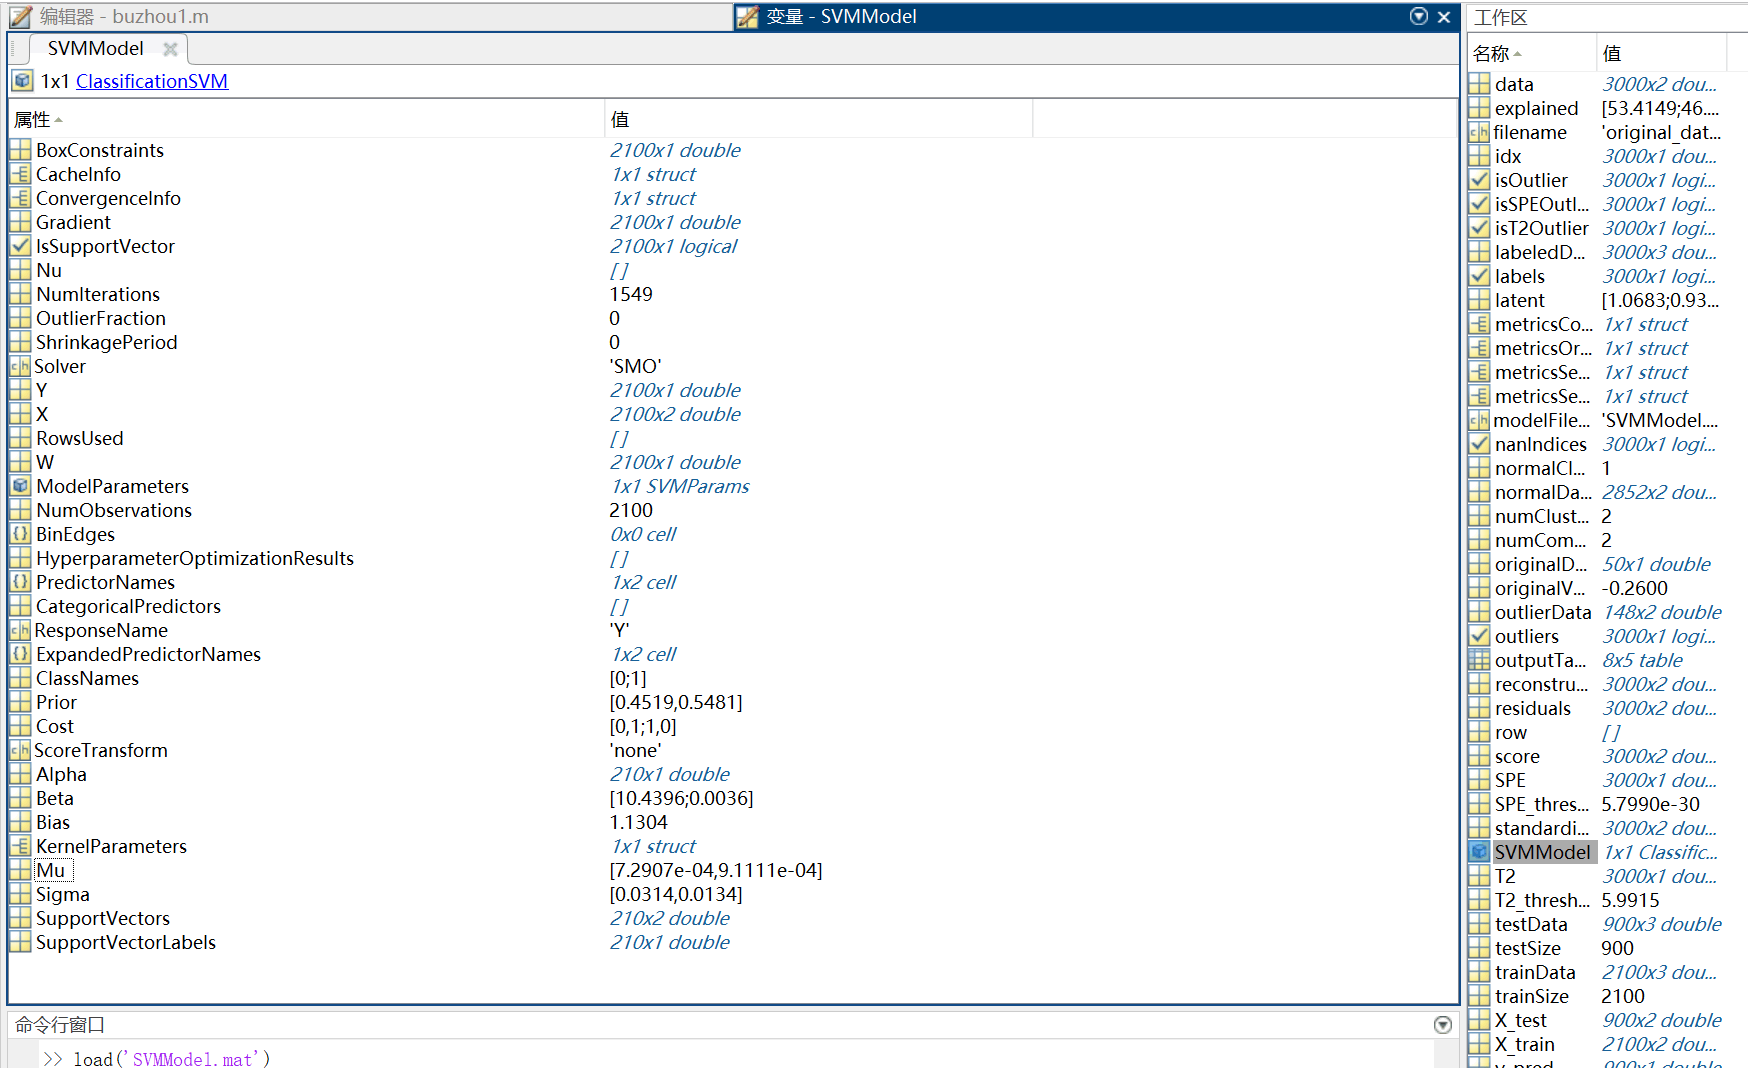This screenshot has height=1068, width=1748.
Task: Open the ClassificationSVM class link
Action: 152,82
